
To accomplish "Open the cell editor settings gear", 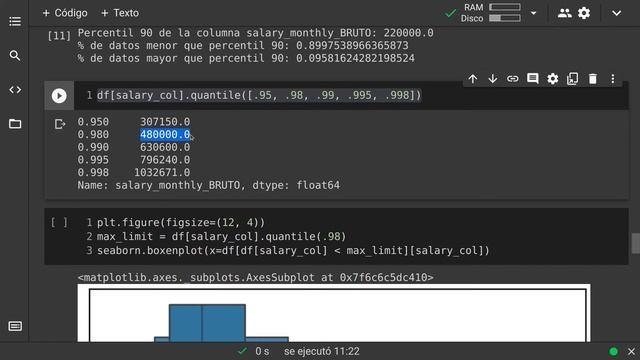I will (553, 79).
